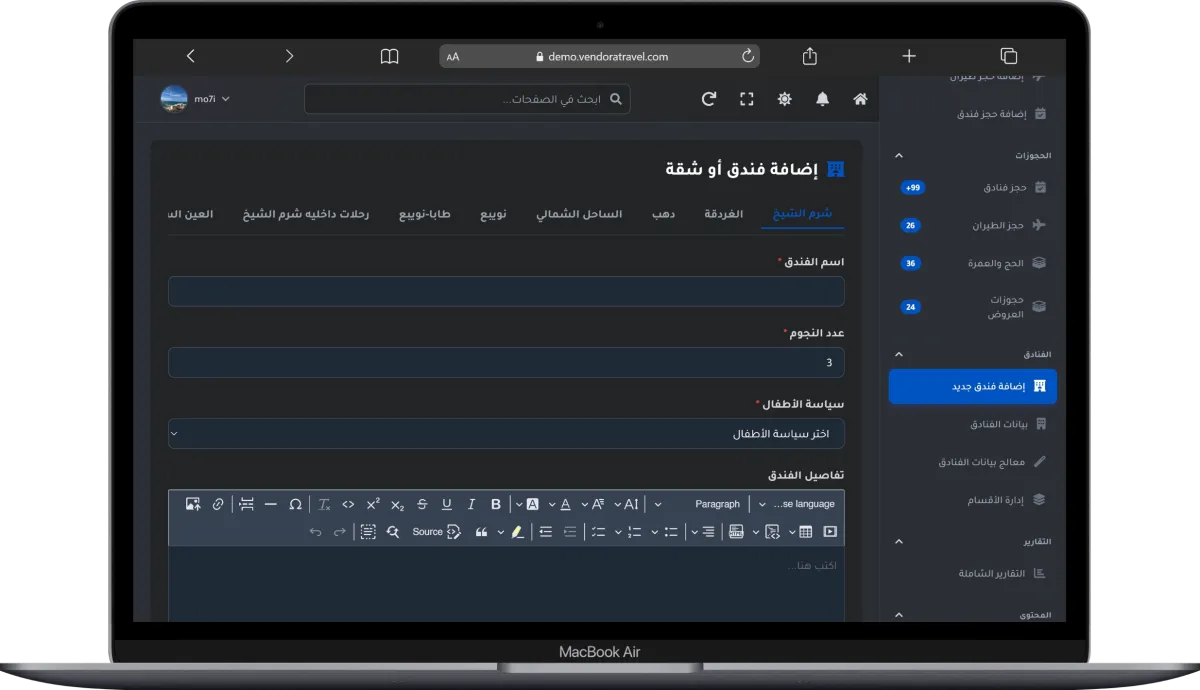Viewport: 1200px width, 690px height.
Task: Open the font background color picker
Action: click(x=526, y=504)
